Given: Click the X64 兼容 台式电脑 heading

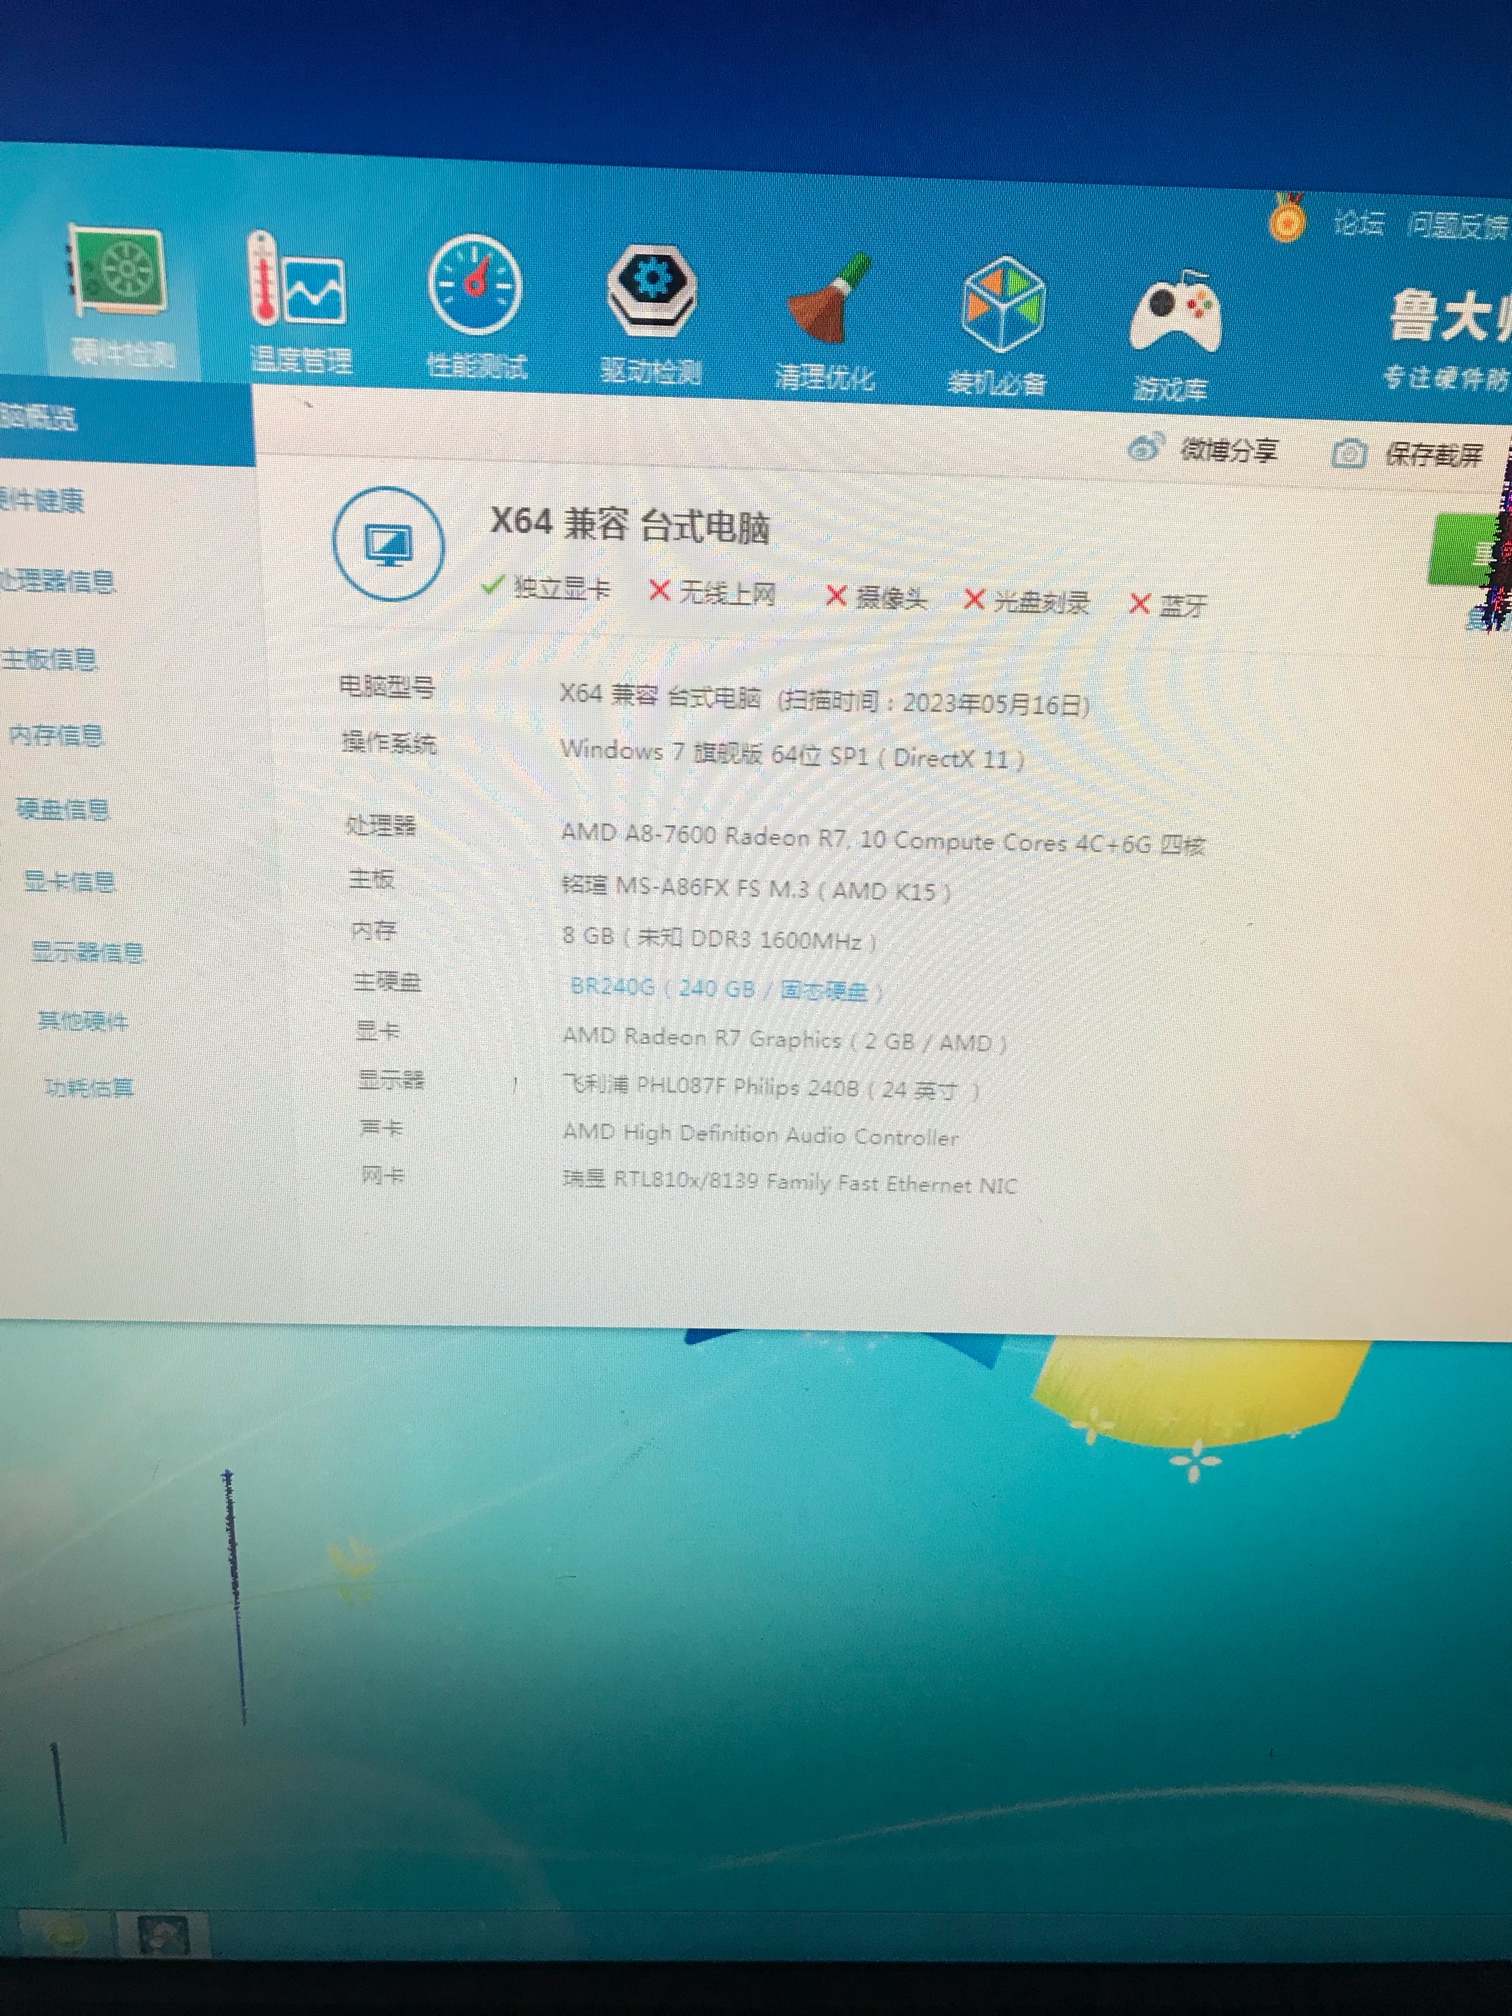Looking at the screenshot, I should [629, 524].
